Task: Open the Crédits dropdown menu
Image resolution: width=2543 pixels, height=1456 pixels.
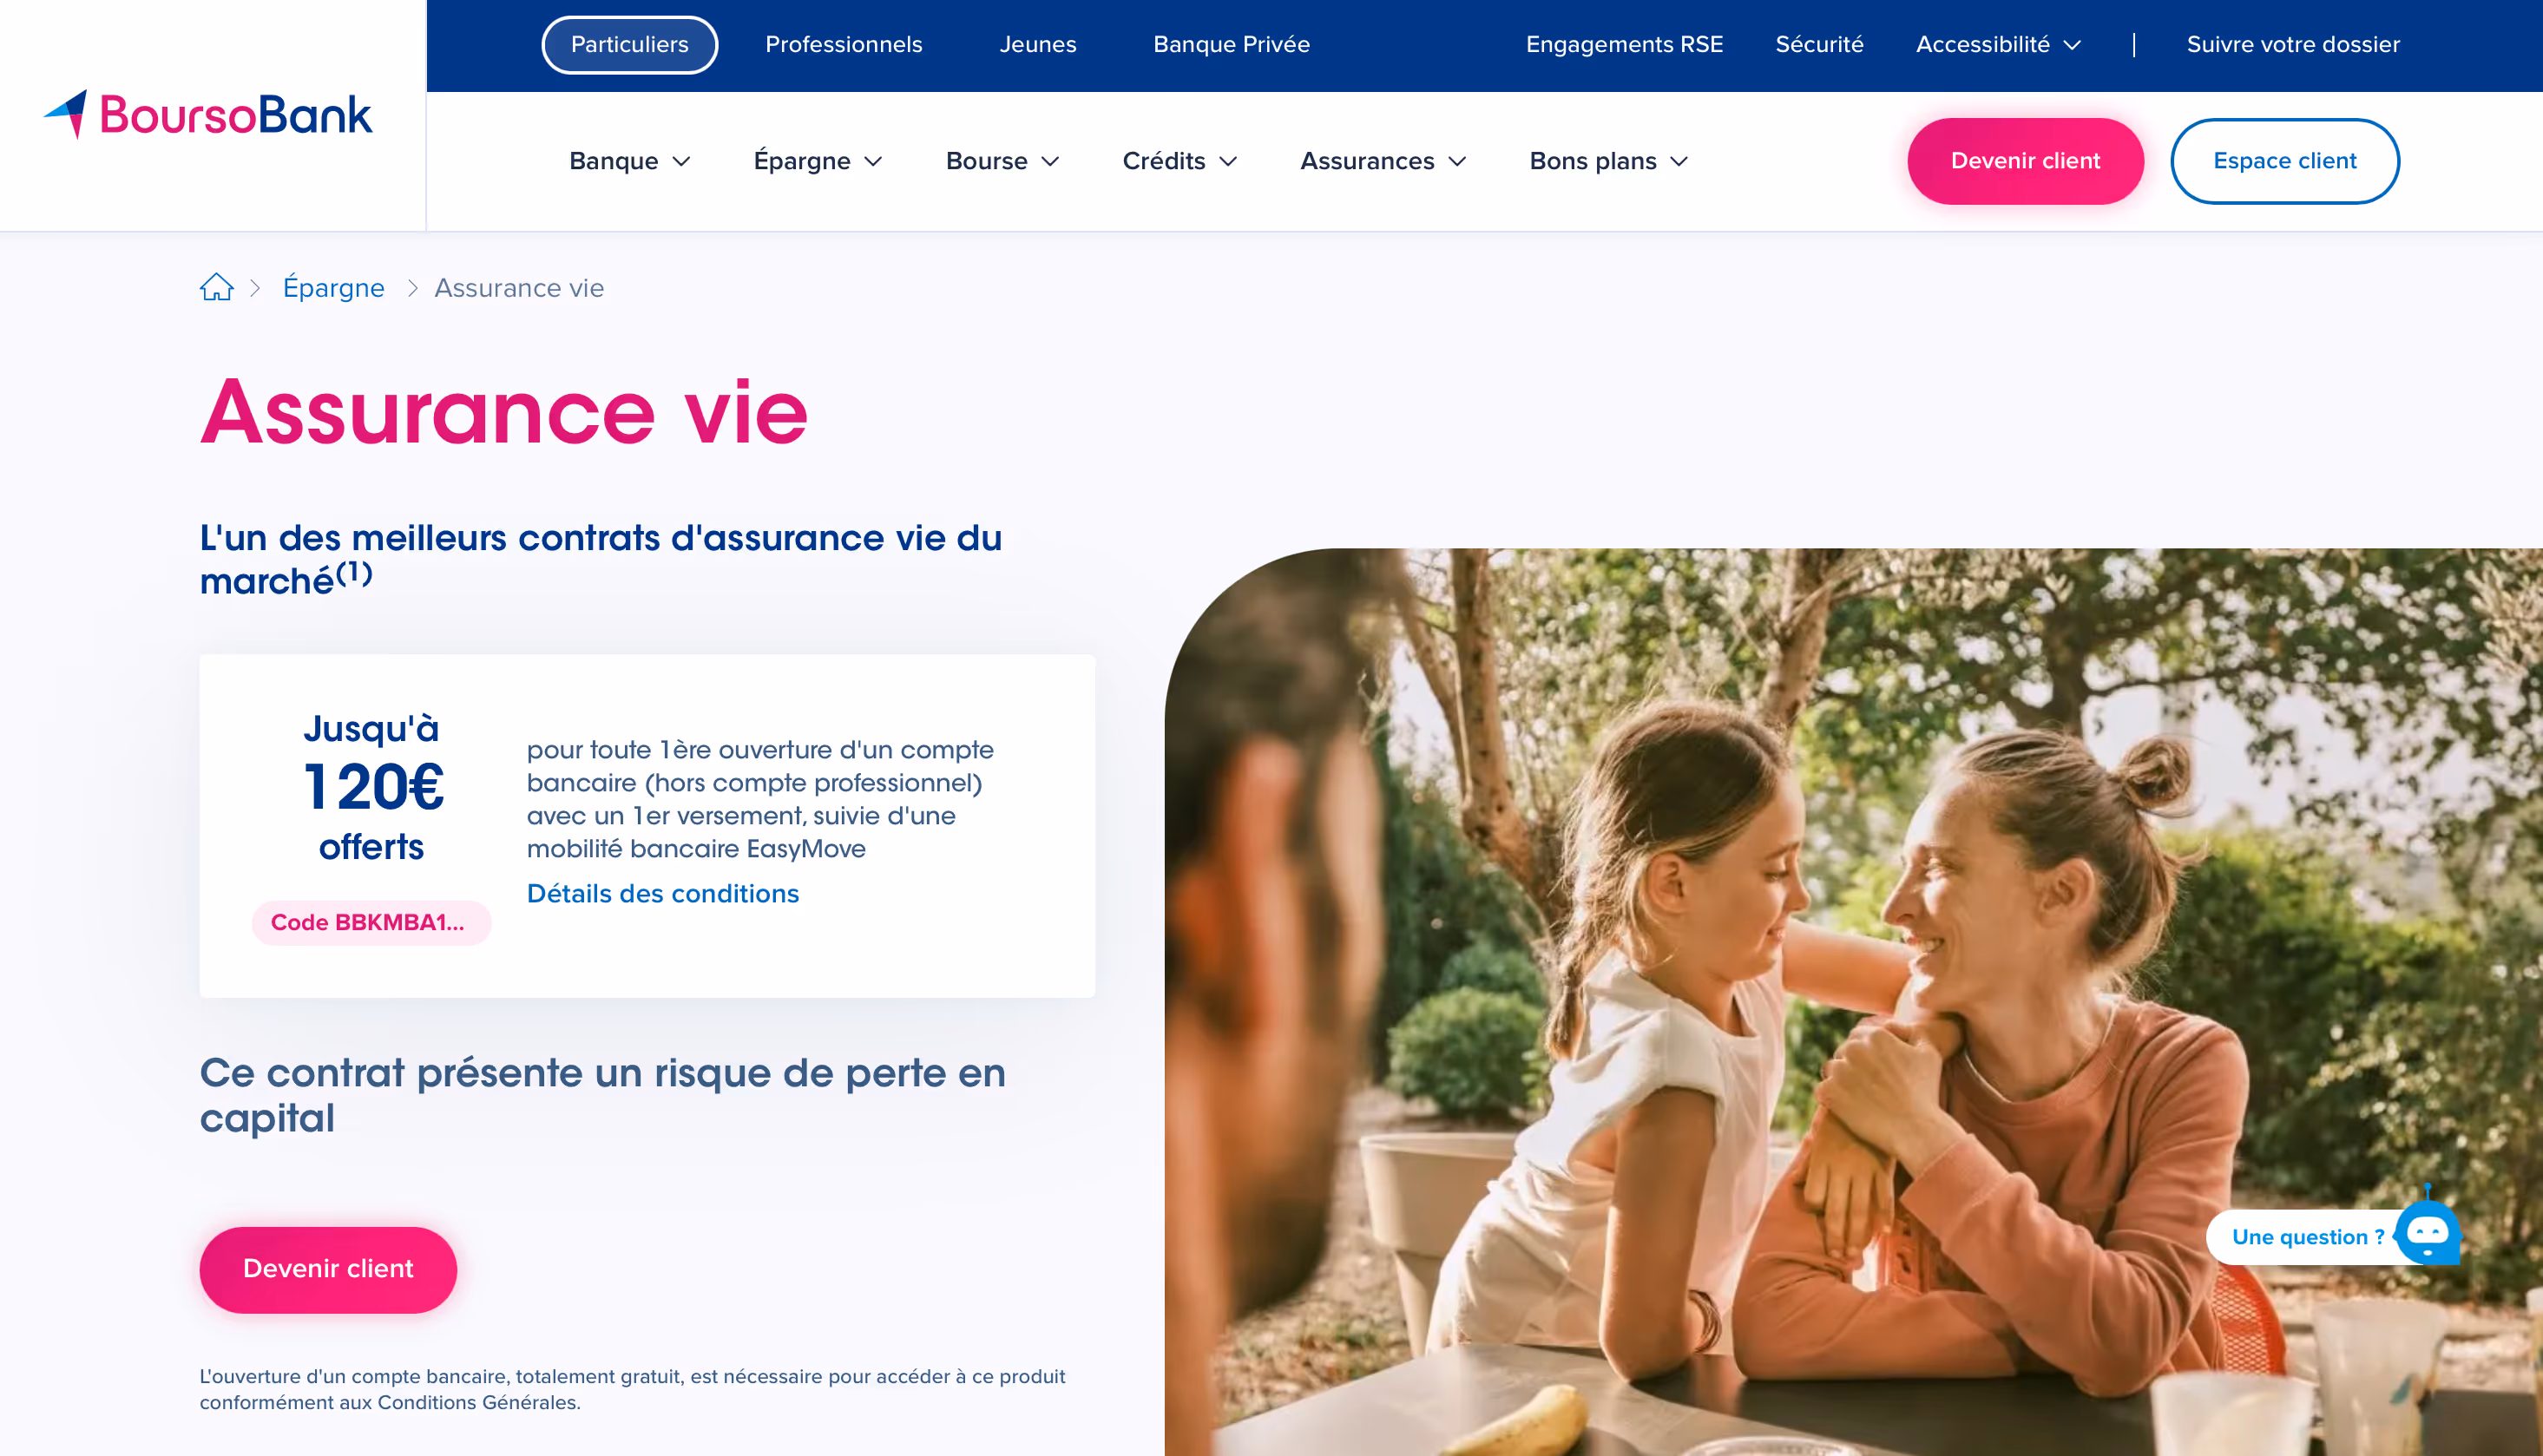Action: tap(1179, 161)
